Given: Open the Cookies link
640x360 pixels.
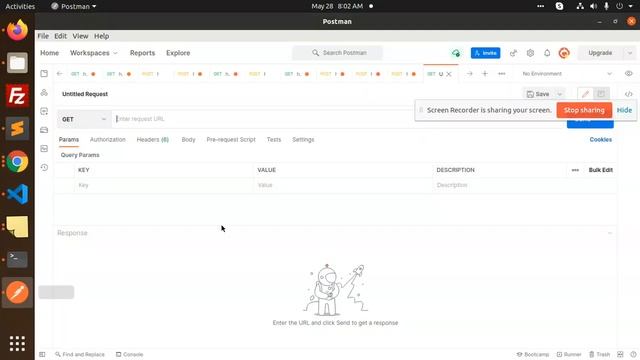Looking at the screenshot, I should point(600,140).
